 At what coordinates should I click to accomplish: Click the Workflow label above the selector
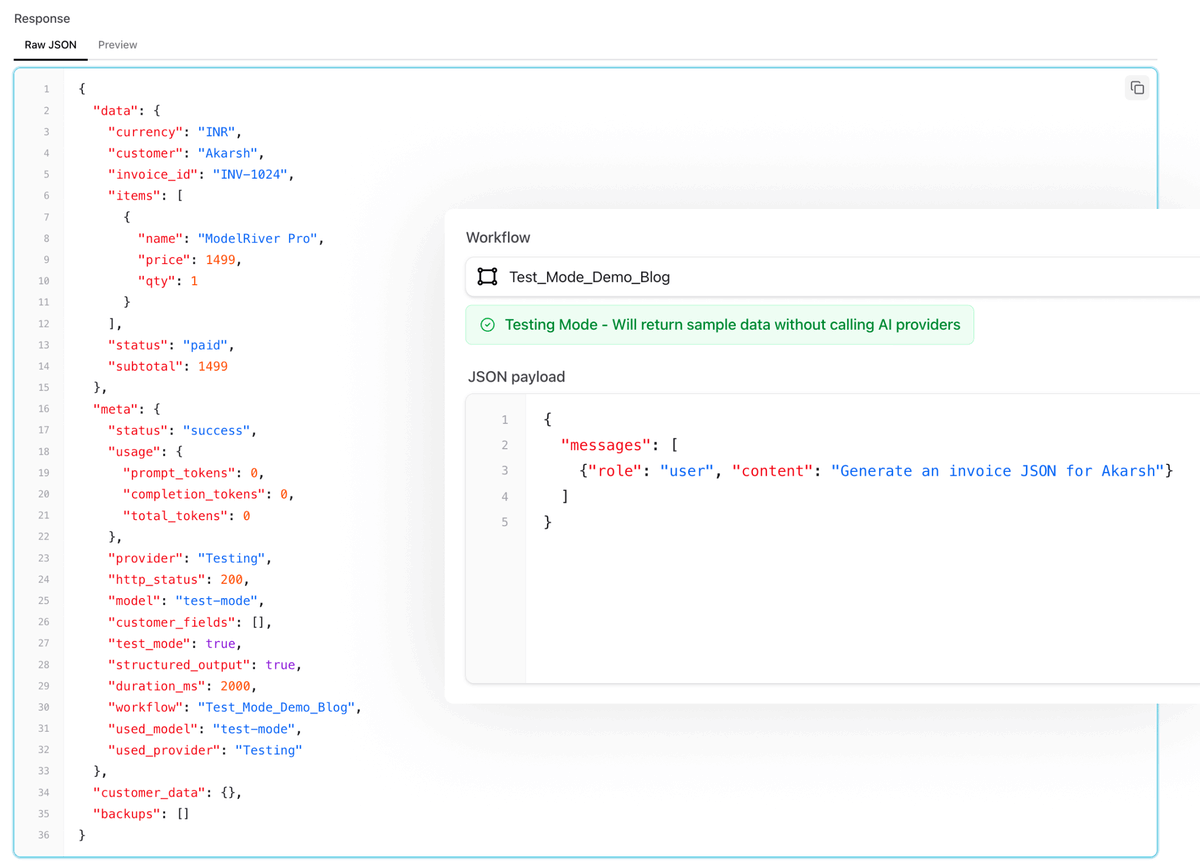(498, 238)
